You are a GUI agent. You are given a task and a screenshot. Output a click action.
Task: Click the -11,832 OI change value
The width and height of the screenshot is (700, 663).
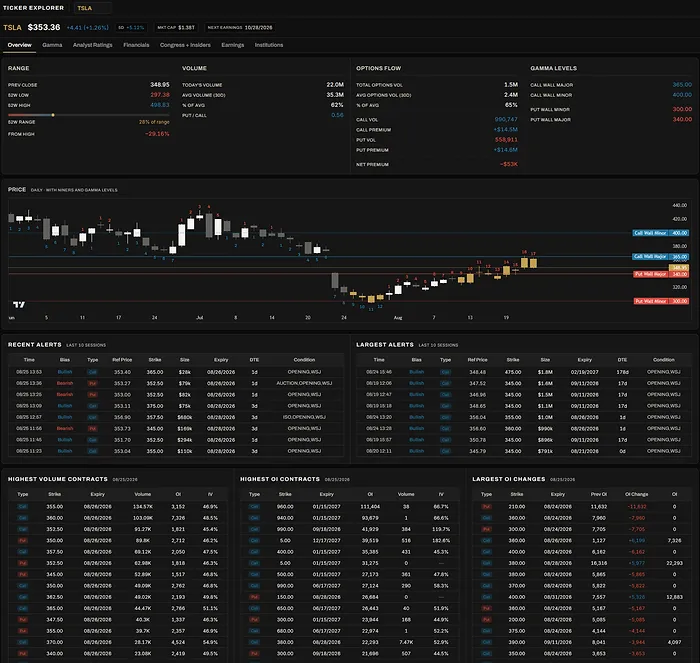637,507
